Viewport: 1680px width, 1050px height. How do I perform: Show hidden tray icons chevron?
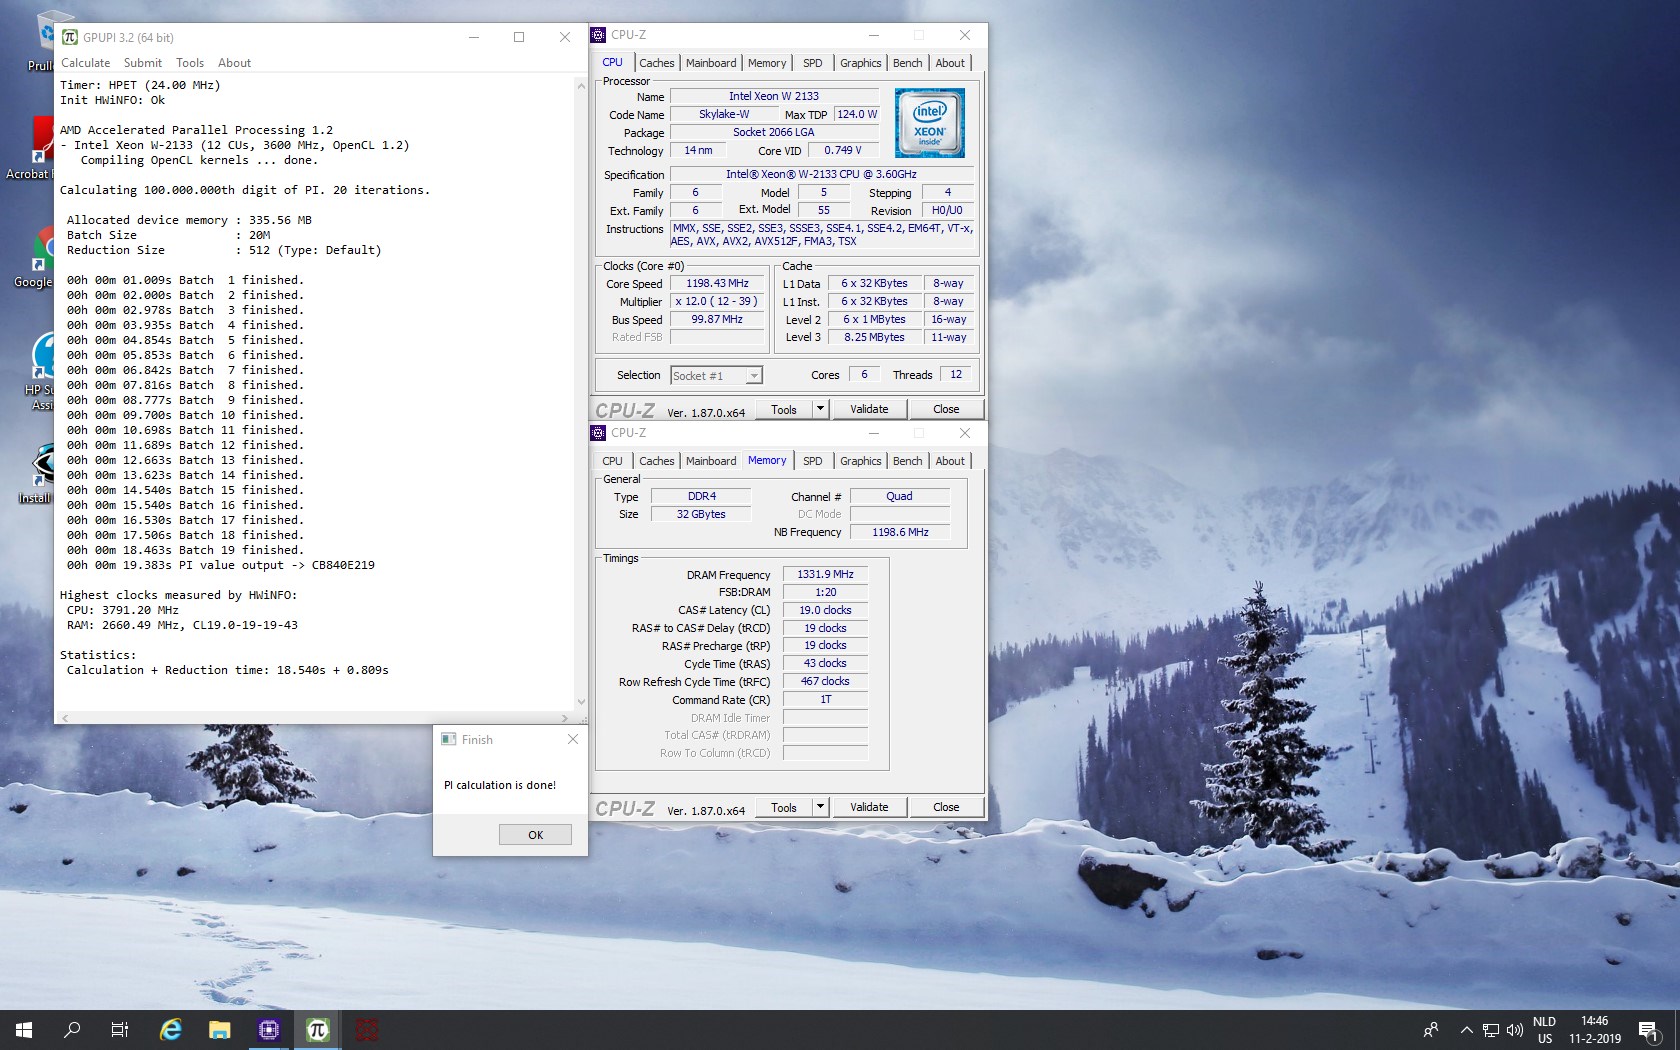click(x=1466, y=1029)
